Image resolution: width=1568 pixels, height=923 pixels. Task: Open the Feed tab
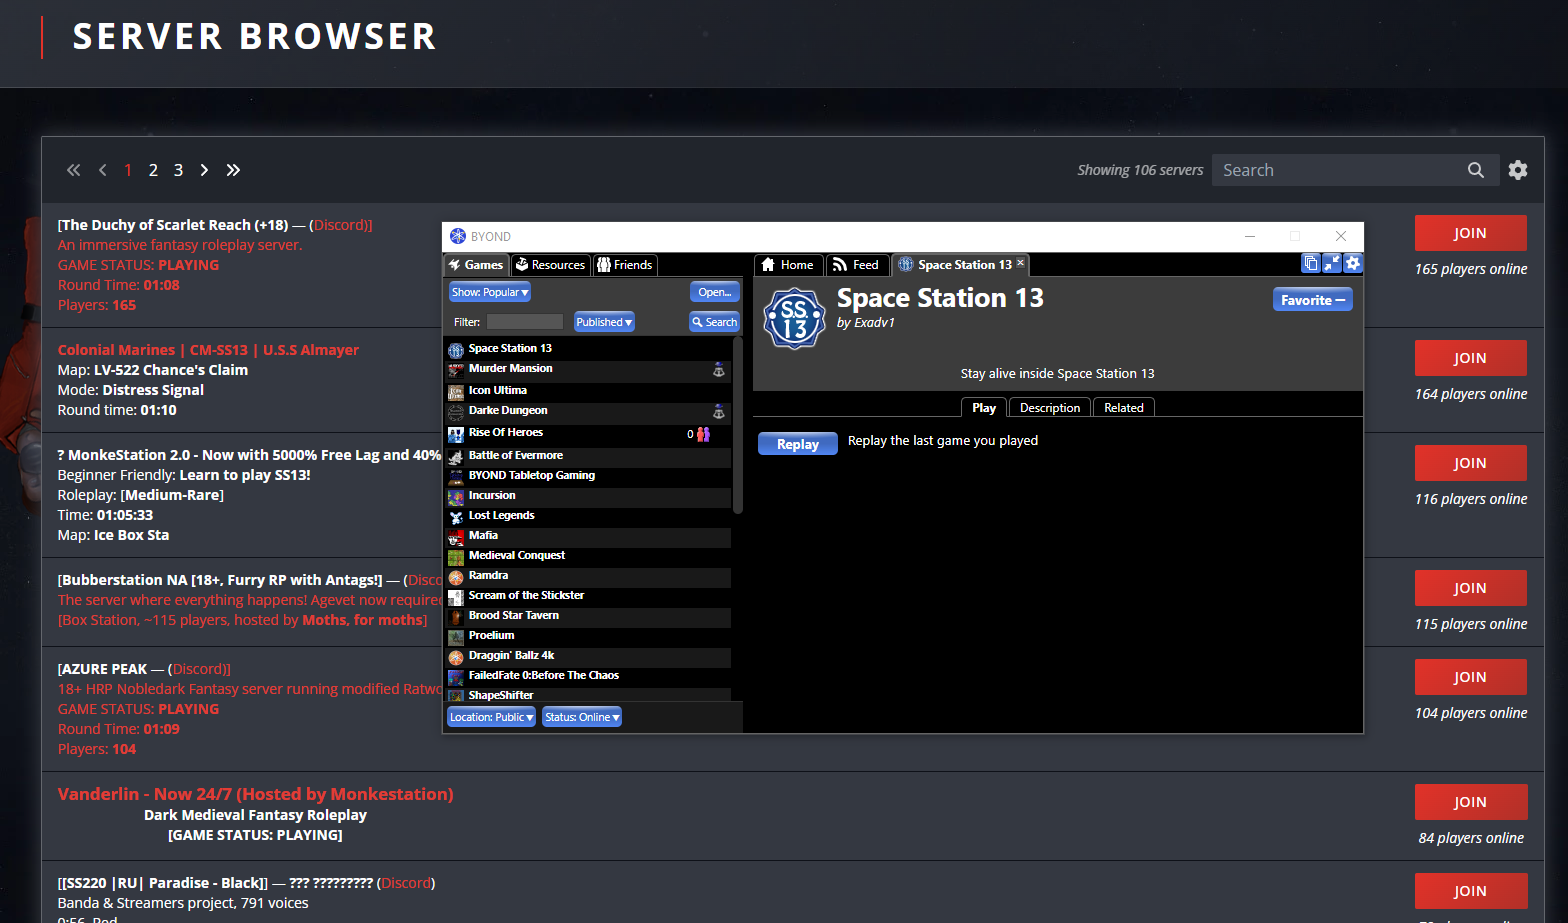[857, 265]
